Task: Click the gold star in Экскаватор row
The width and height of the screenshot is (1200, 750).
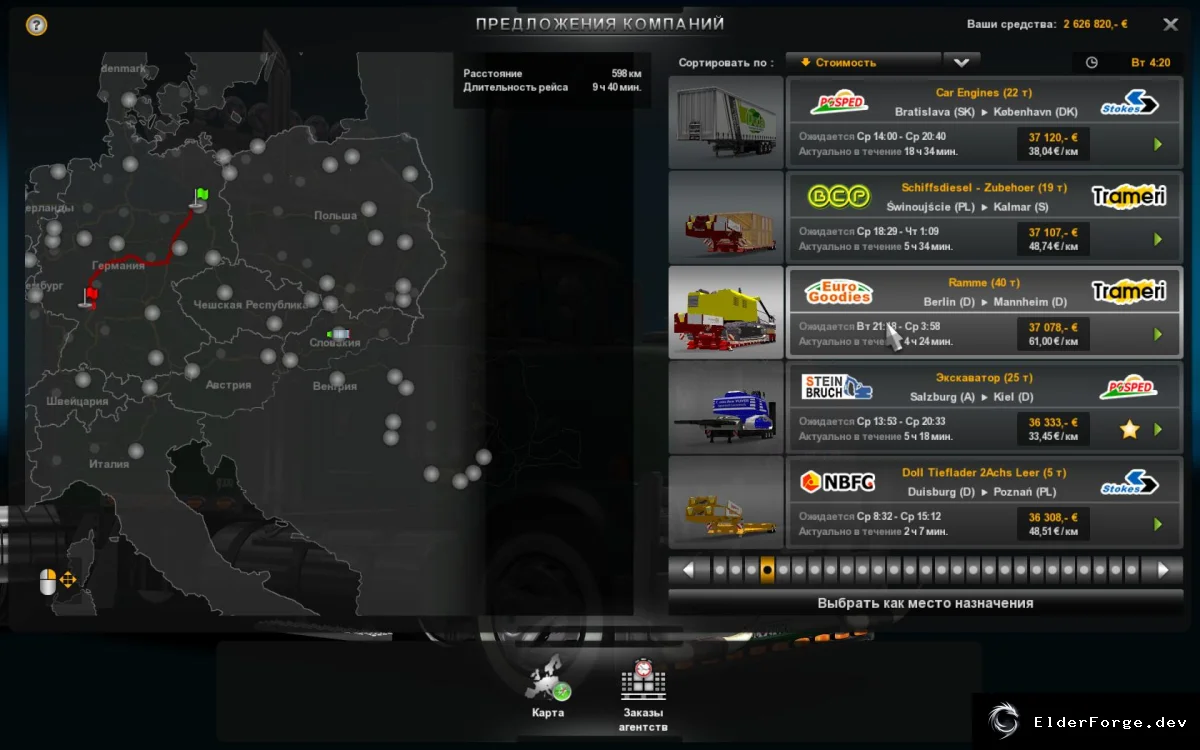Action: (1129, 429)
